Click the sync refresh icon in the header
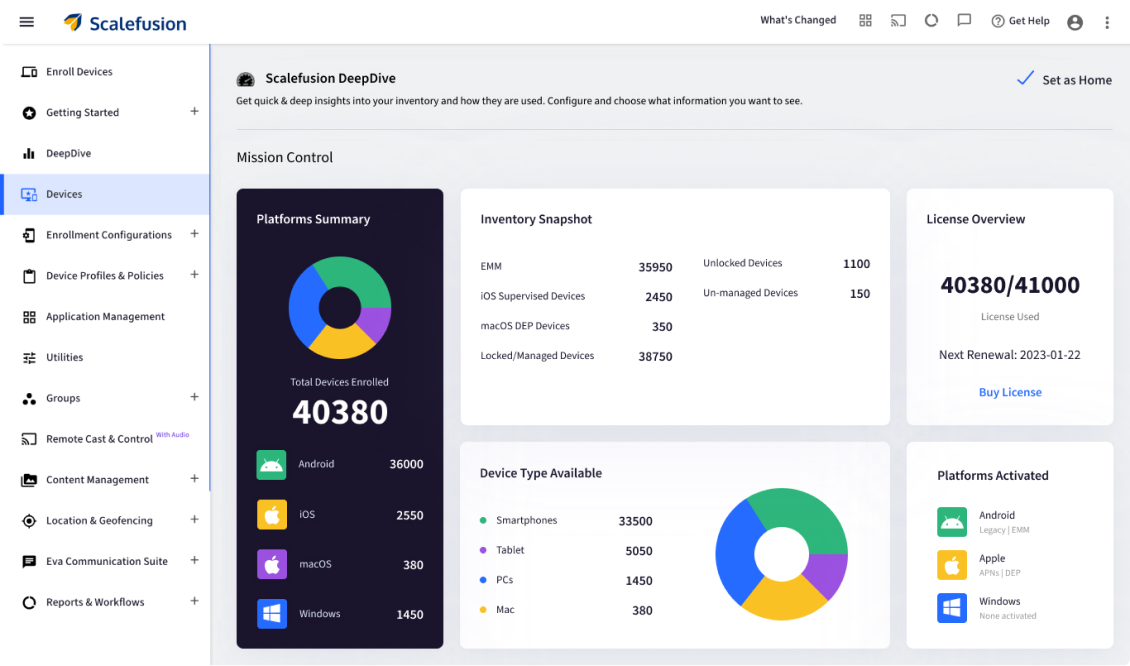This screenshot has width=1130, height=666. pos(930,20)
